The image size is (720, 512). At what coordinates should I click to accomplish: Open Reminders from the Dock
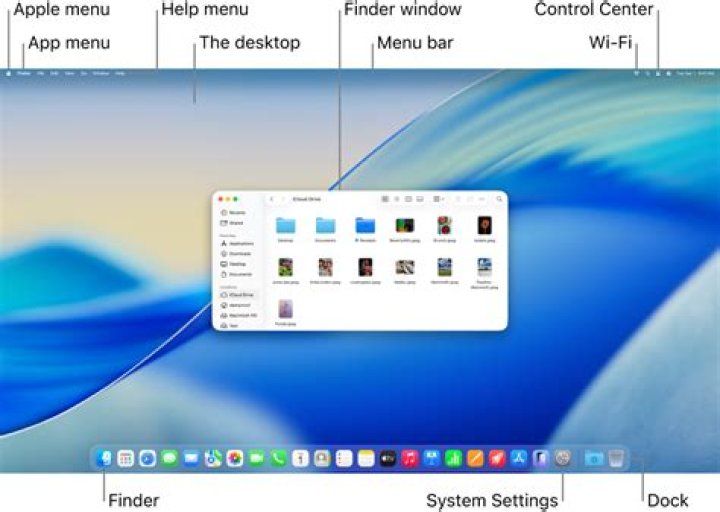point(344,458)
